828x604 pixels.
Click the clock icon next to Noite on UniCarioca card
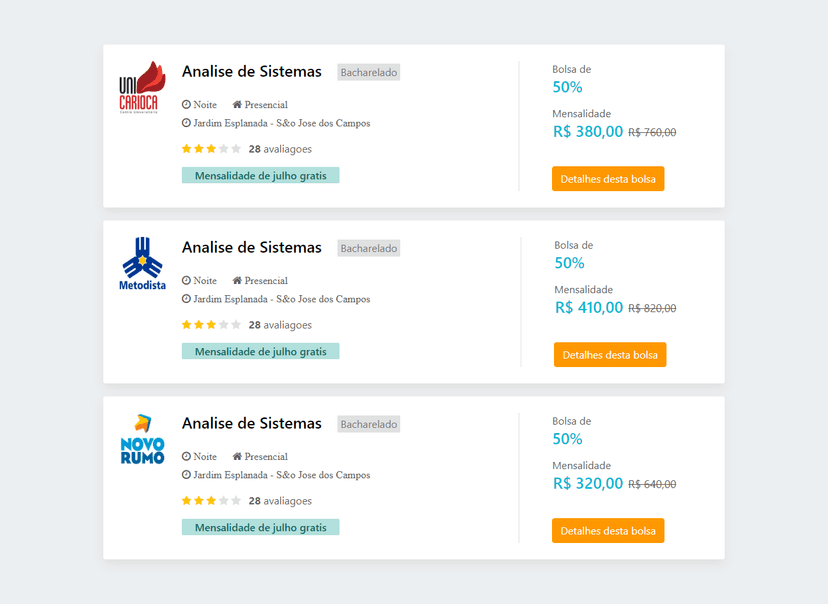coord(185,104)
